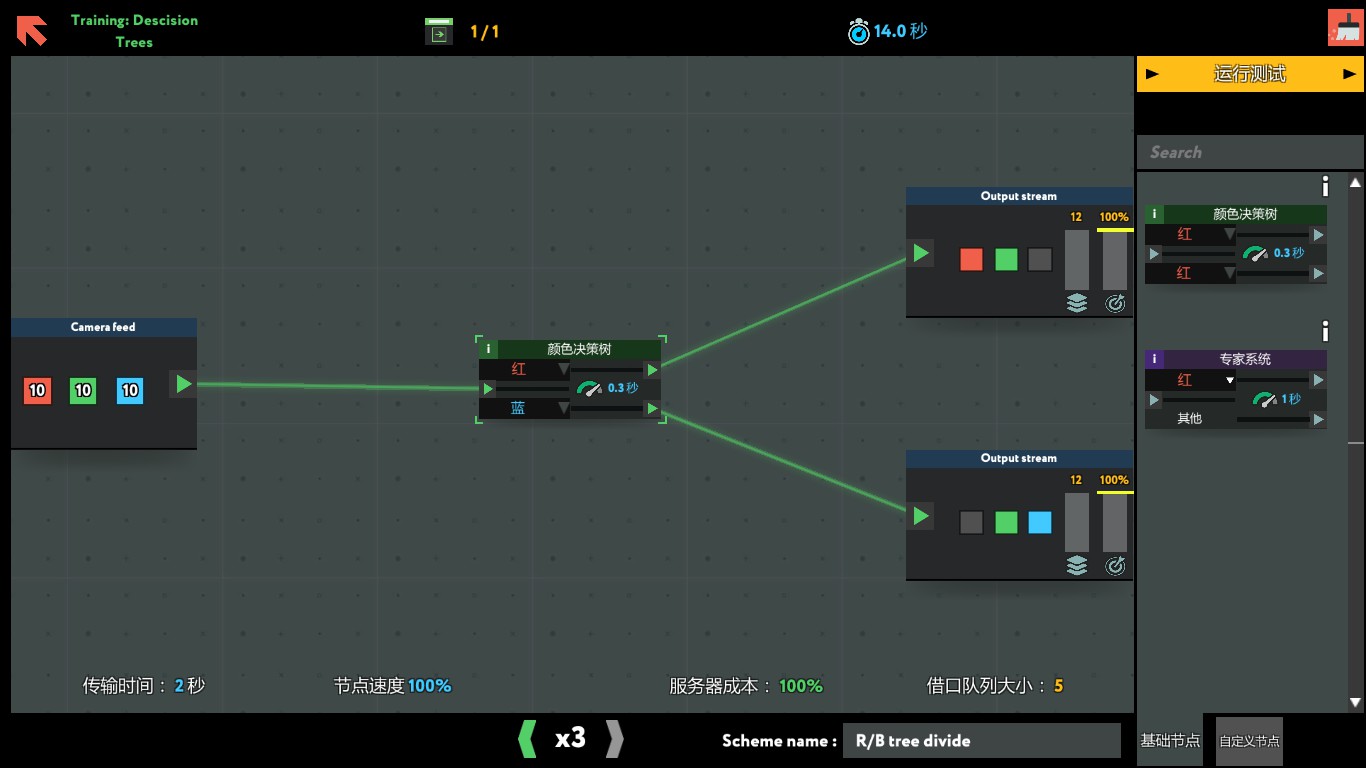
Task: Switch to the 自定义节点 tab
Action: [1249, 741]
